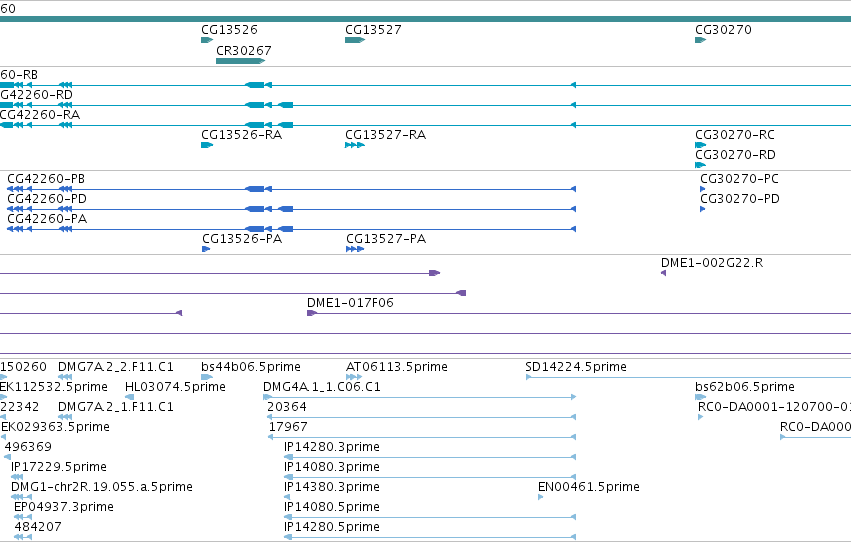
Task: Select EST AT06113.5prime label
Action: pyautogui.click(x=397, y=367)
